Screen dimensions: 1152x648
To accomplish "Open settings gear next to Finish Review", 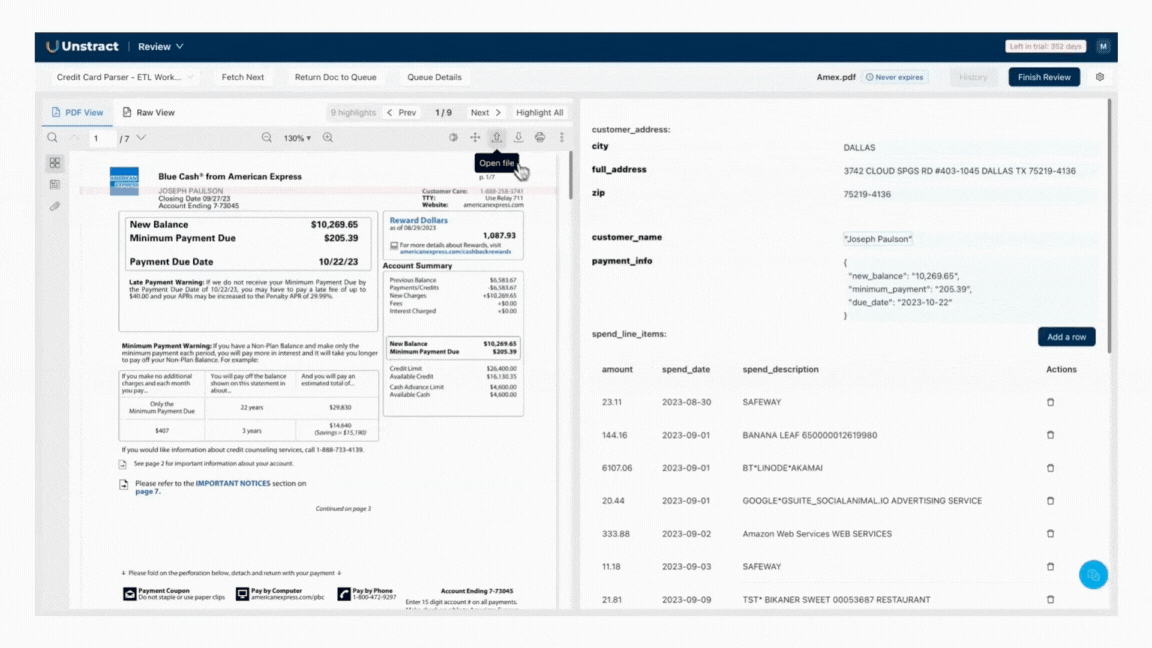I will point(1100,77).
